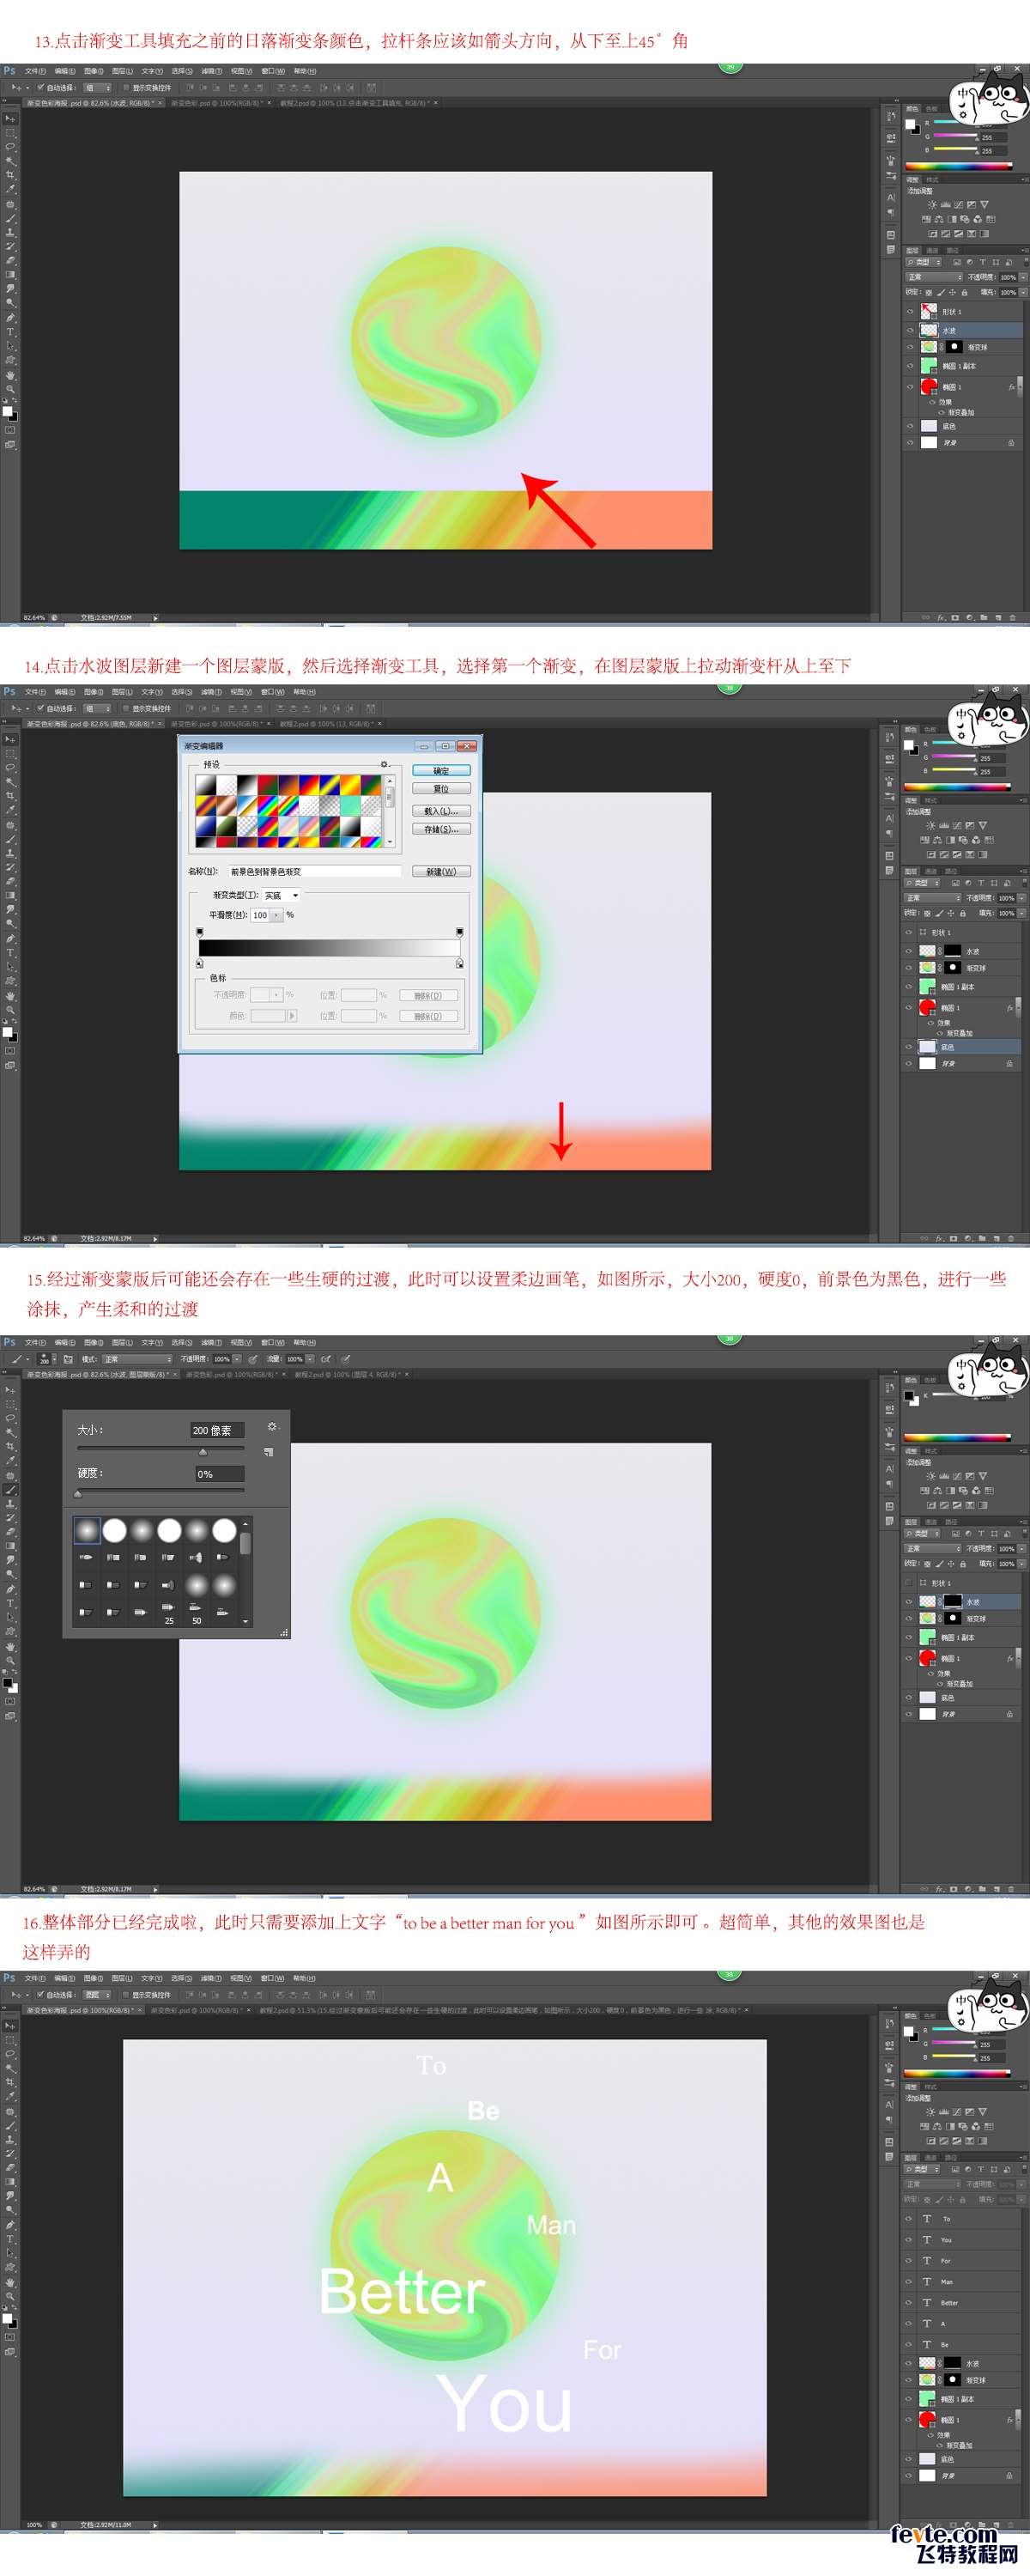Select the first soft round brush preset
This screenshot has width=1030, height=2576.
pos(87,1529)
